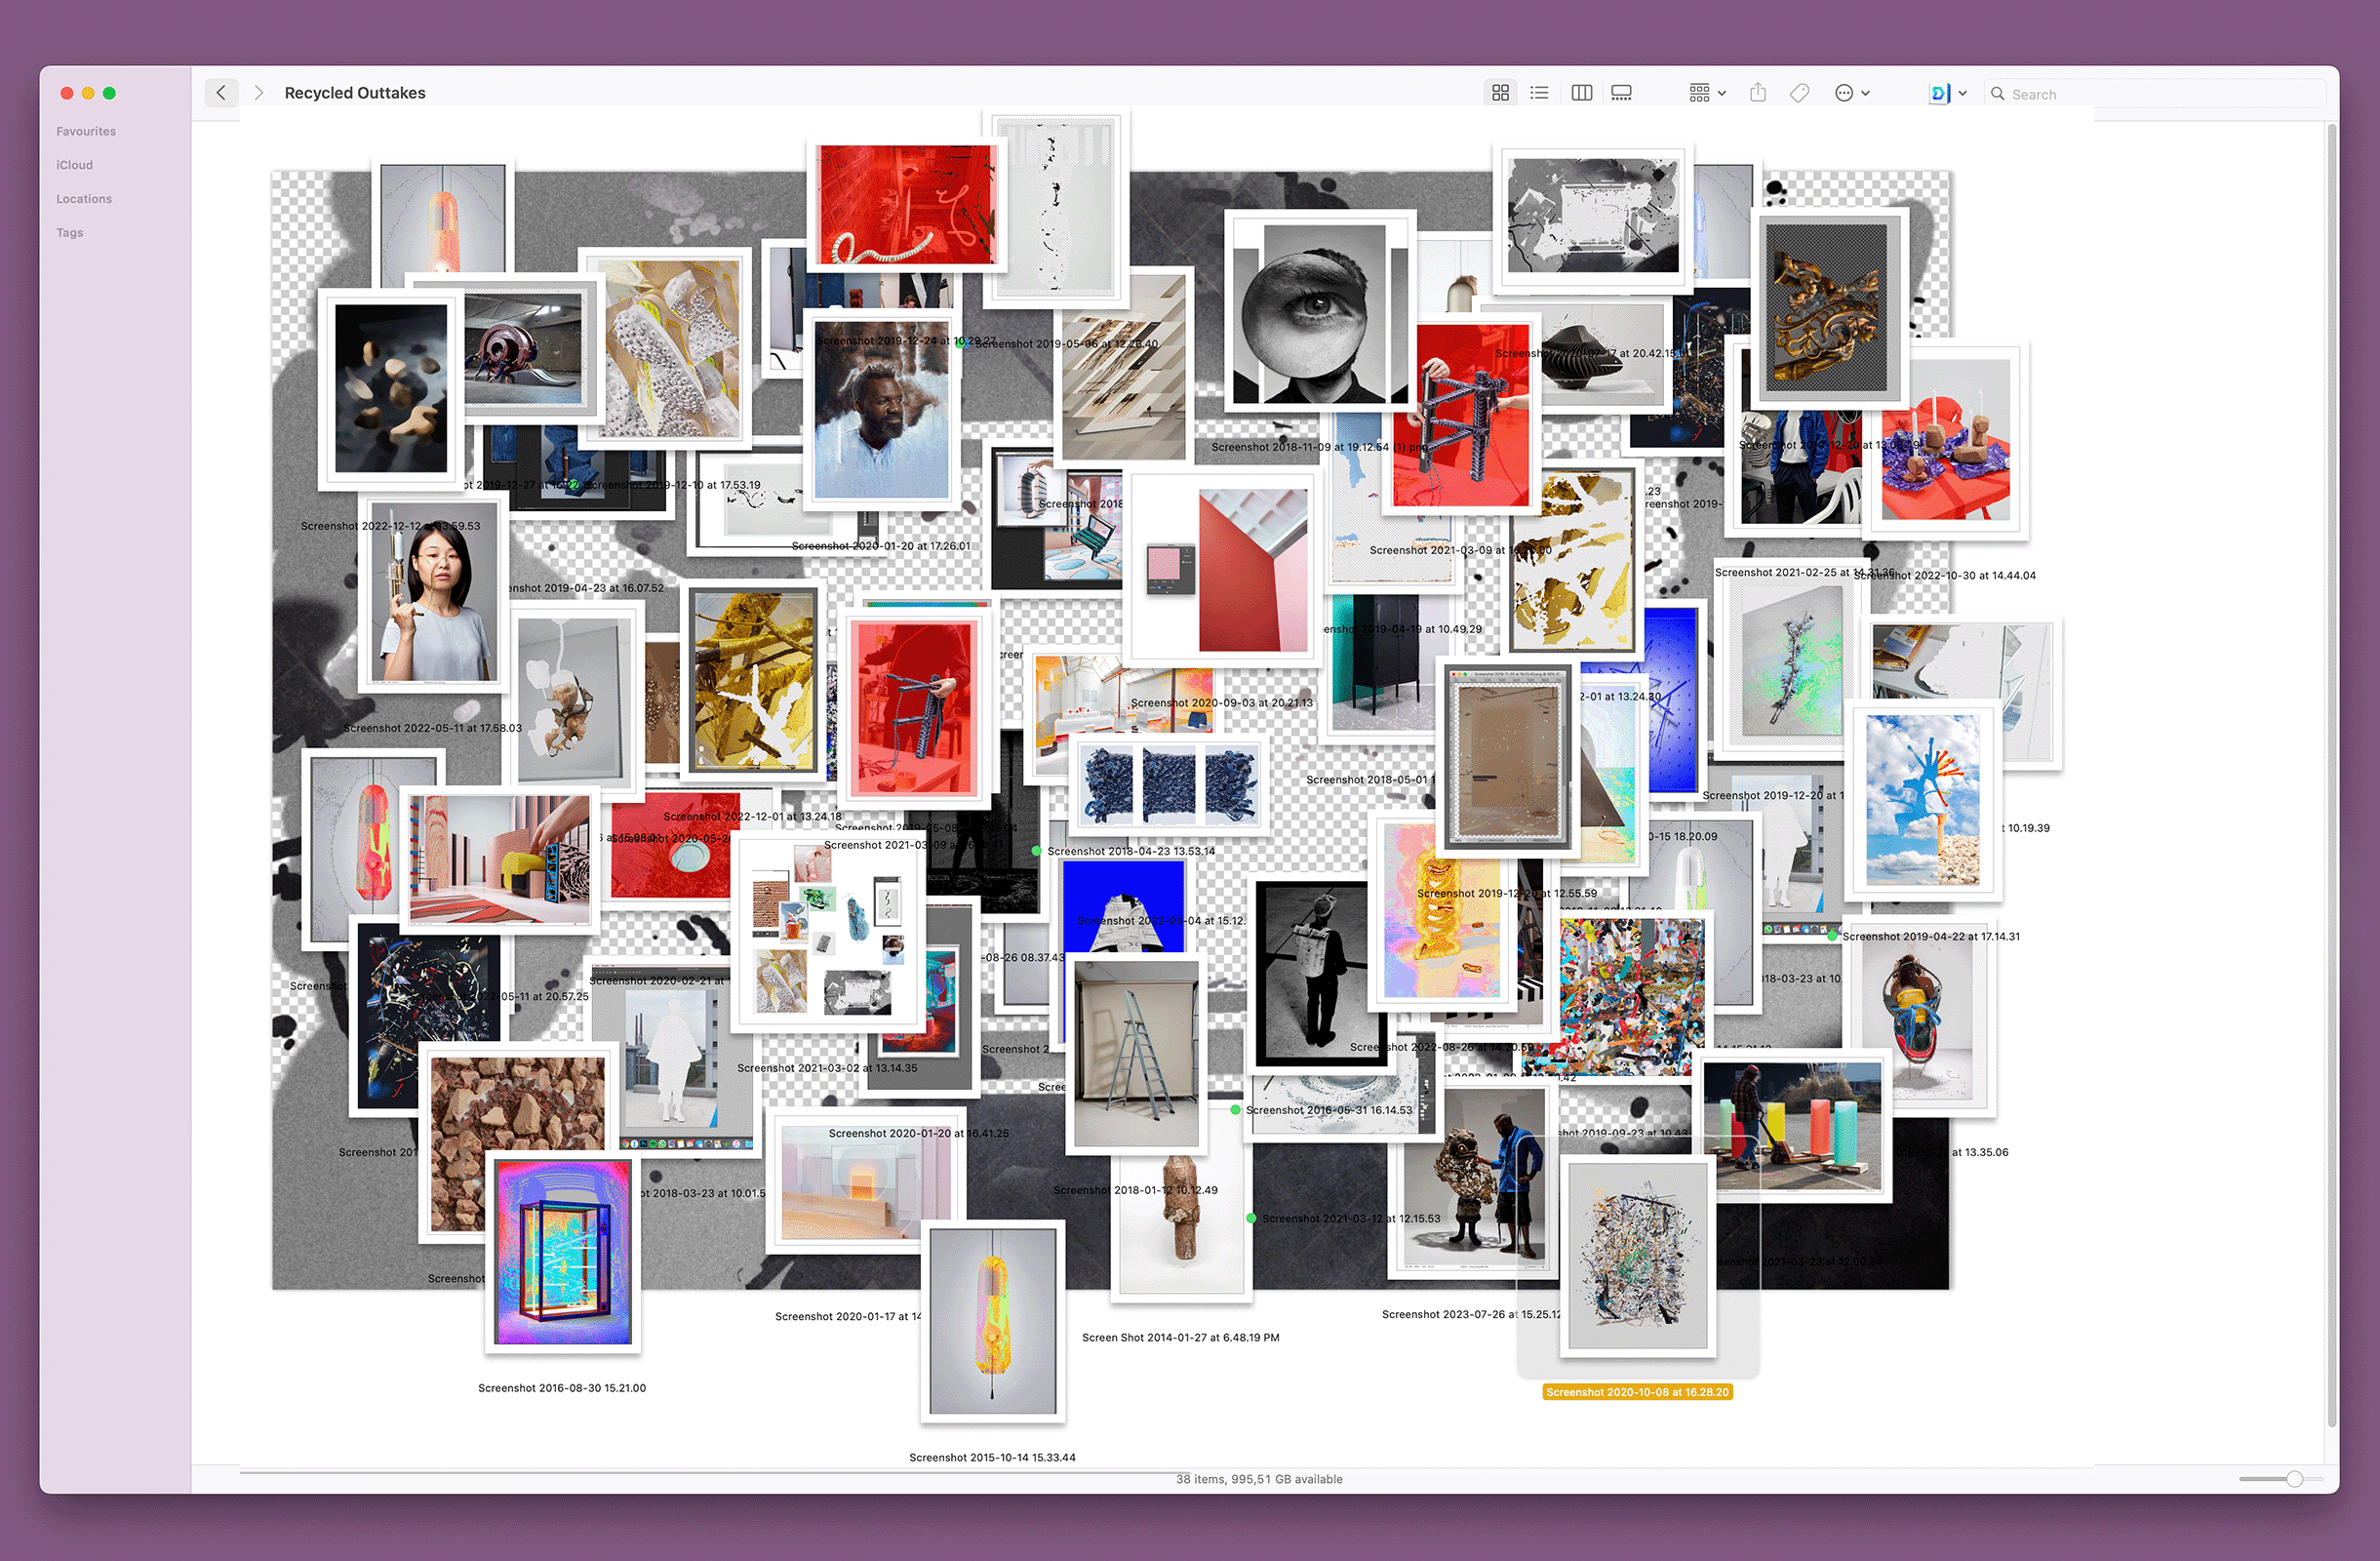The width and height of the screenshot is (2380, 1561).
Task: Expand the Locations sidebar section
Action: click(84, 199)
